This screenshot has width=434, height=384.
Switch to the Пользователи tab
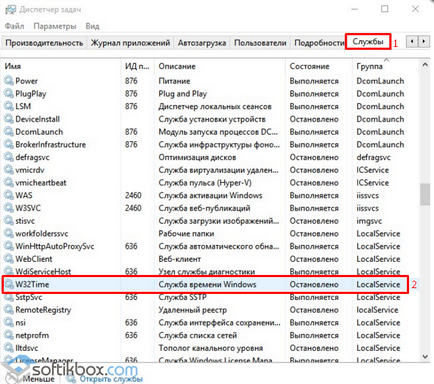click(260, 43)
